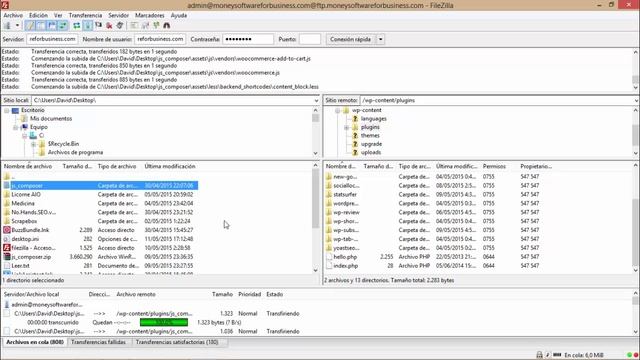Open the Sitio remoto path dropdown

[636, 100]
